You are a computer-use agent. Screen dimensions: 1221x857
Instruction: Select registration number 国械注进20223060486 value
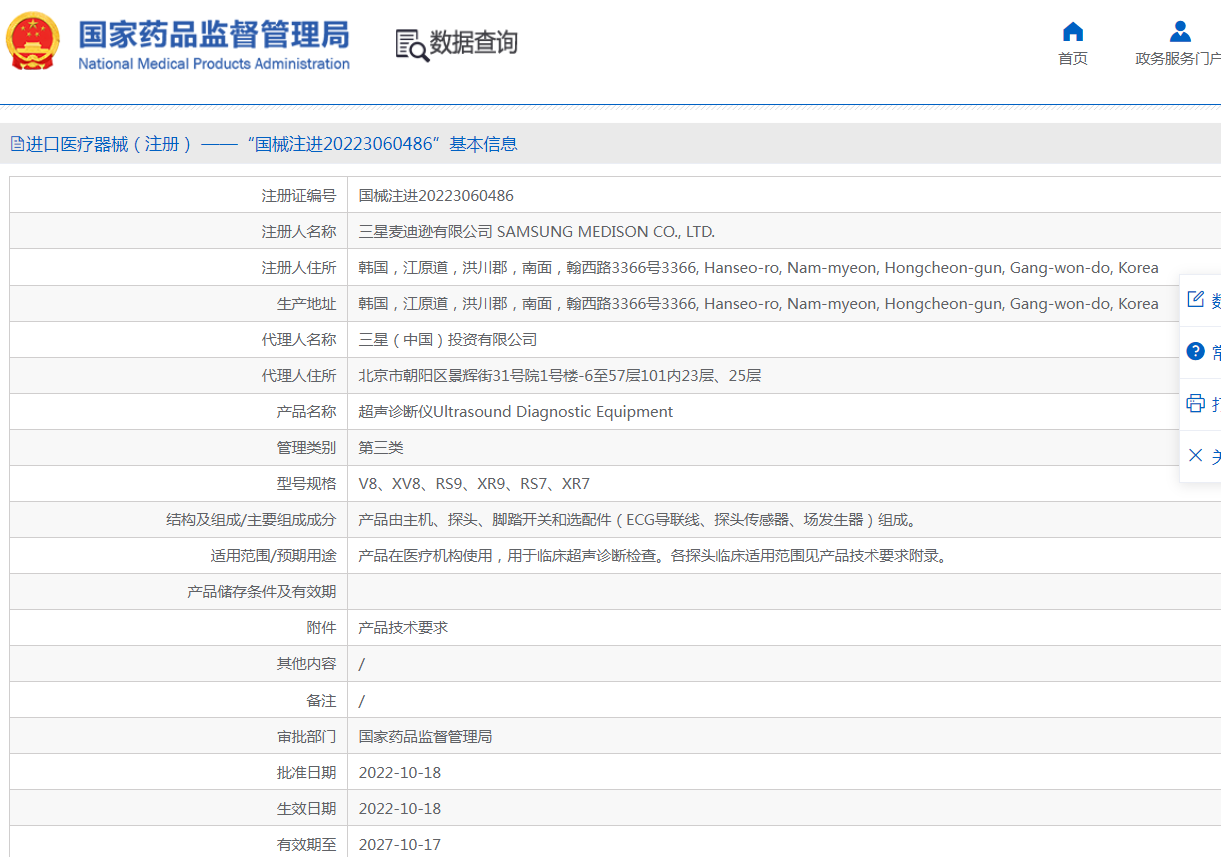pos(436,196)
